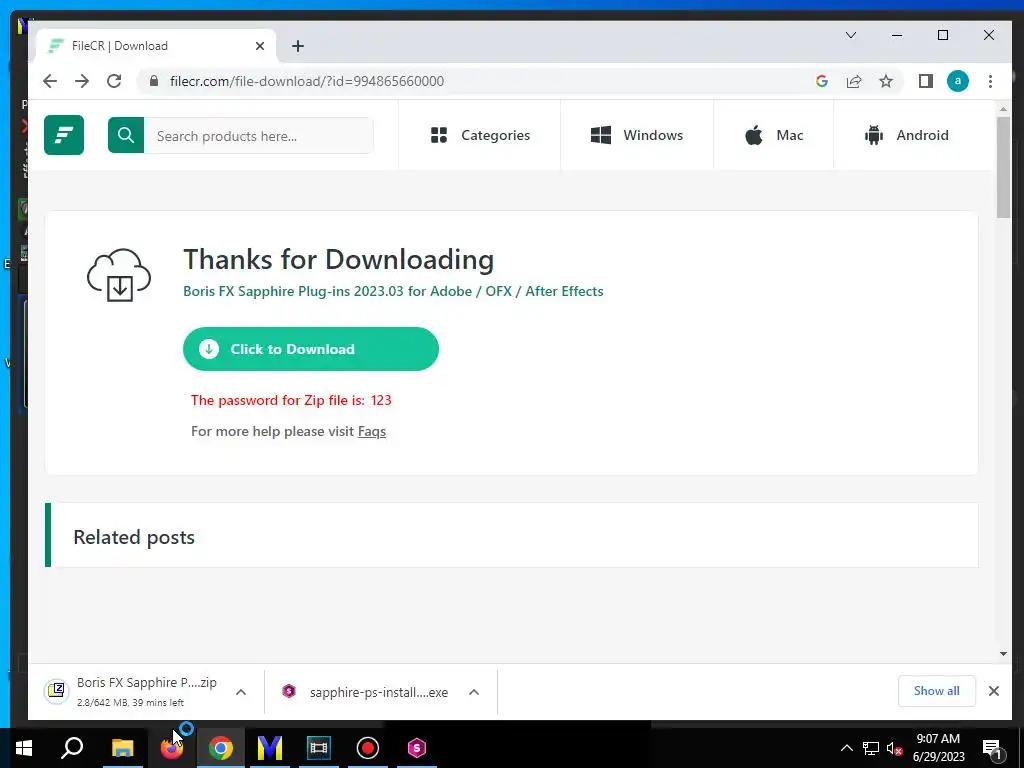Open the Boris FX Sapphire Plug-ins title link
1024x768 pixels.
pyautogui.click(x=393, y=291)
